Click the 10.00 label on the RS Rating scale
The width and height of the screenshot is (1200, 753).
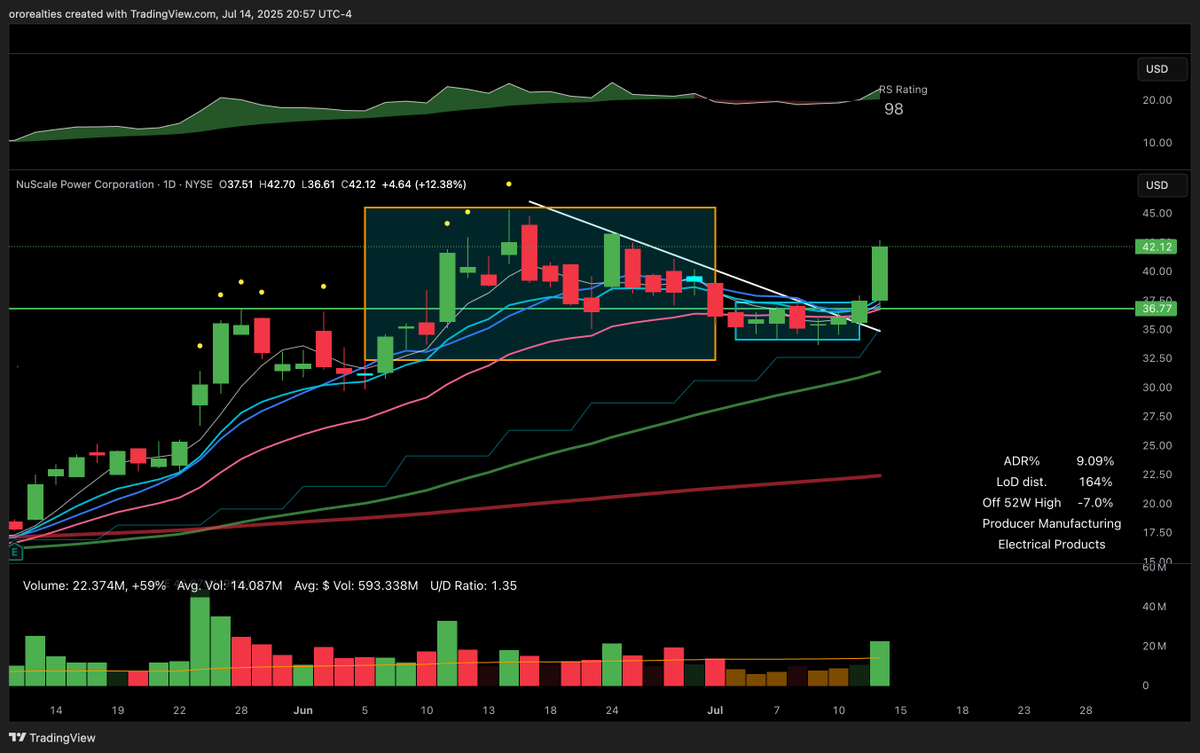tap(1157, 142)
